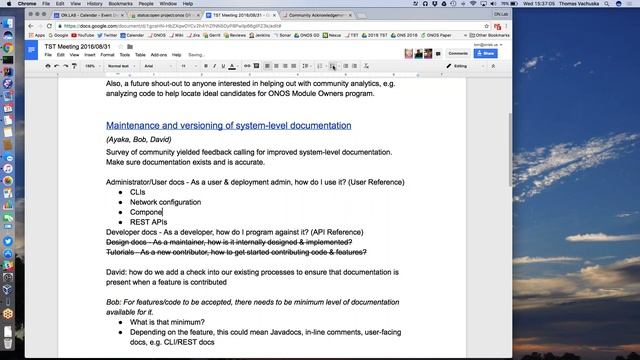Open the line spacing dropdown
This screenshot has width=640, height=360.
[306, 66]
